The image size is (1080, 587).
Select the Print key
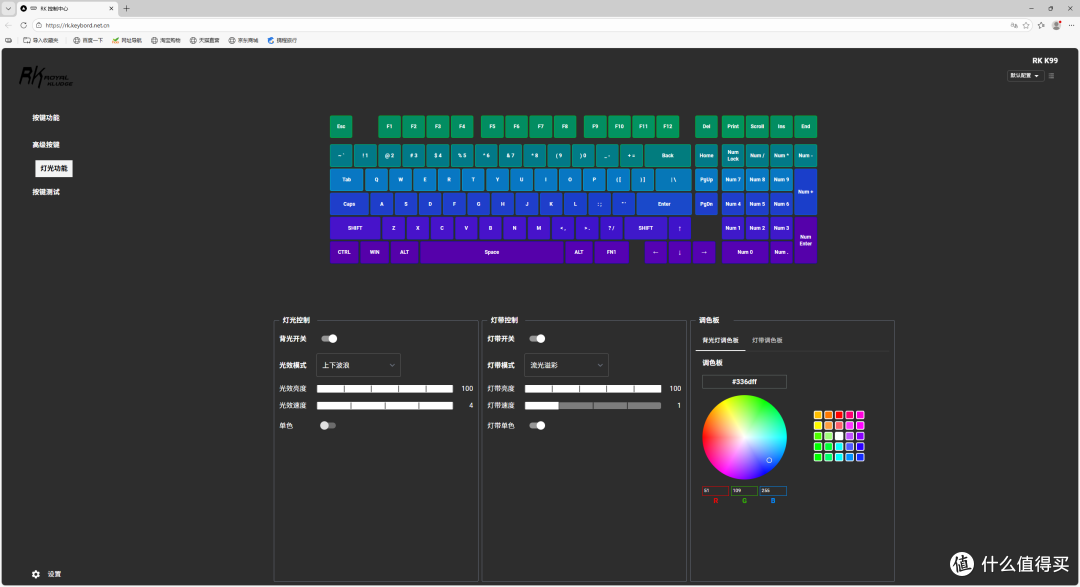tap(733, 127)
